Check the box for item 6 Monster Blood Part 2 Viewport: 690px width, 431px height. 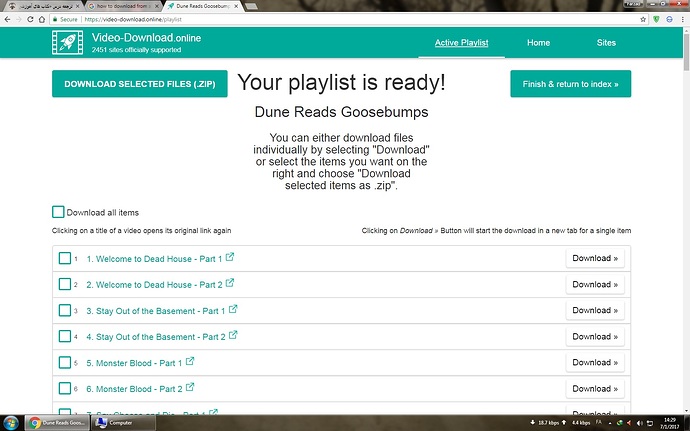[x=65, y=388]
